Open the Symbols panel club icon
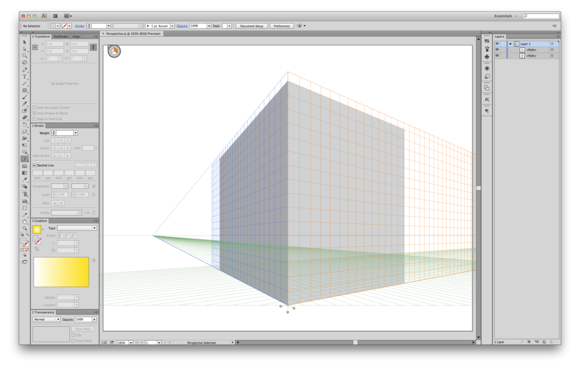Image resolution: width=580 pixels, height=370 pixels. 487,57
